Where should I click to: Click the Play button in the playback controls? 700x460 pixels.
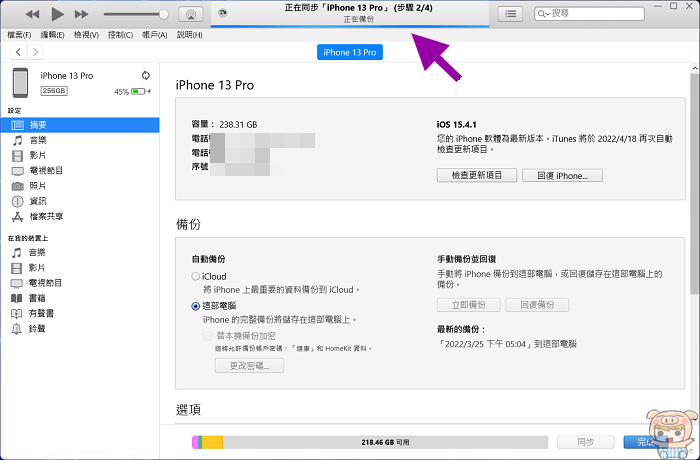point(57,14)
